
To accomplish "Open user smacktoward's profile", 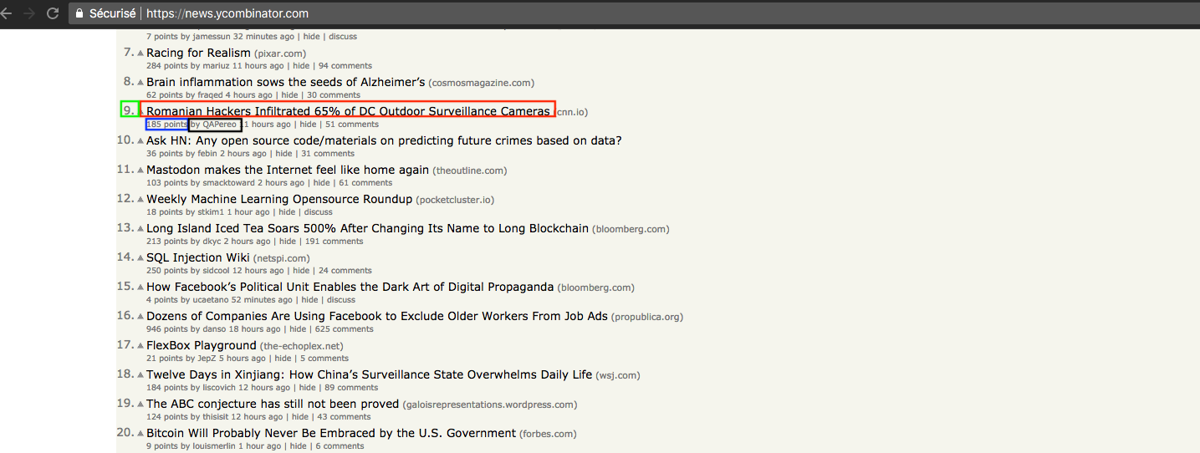I will [229, 183].
